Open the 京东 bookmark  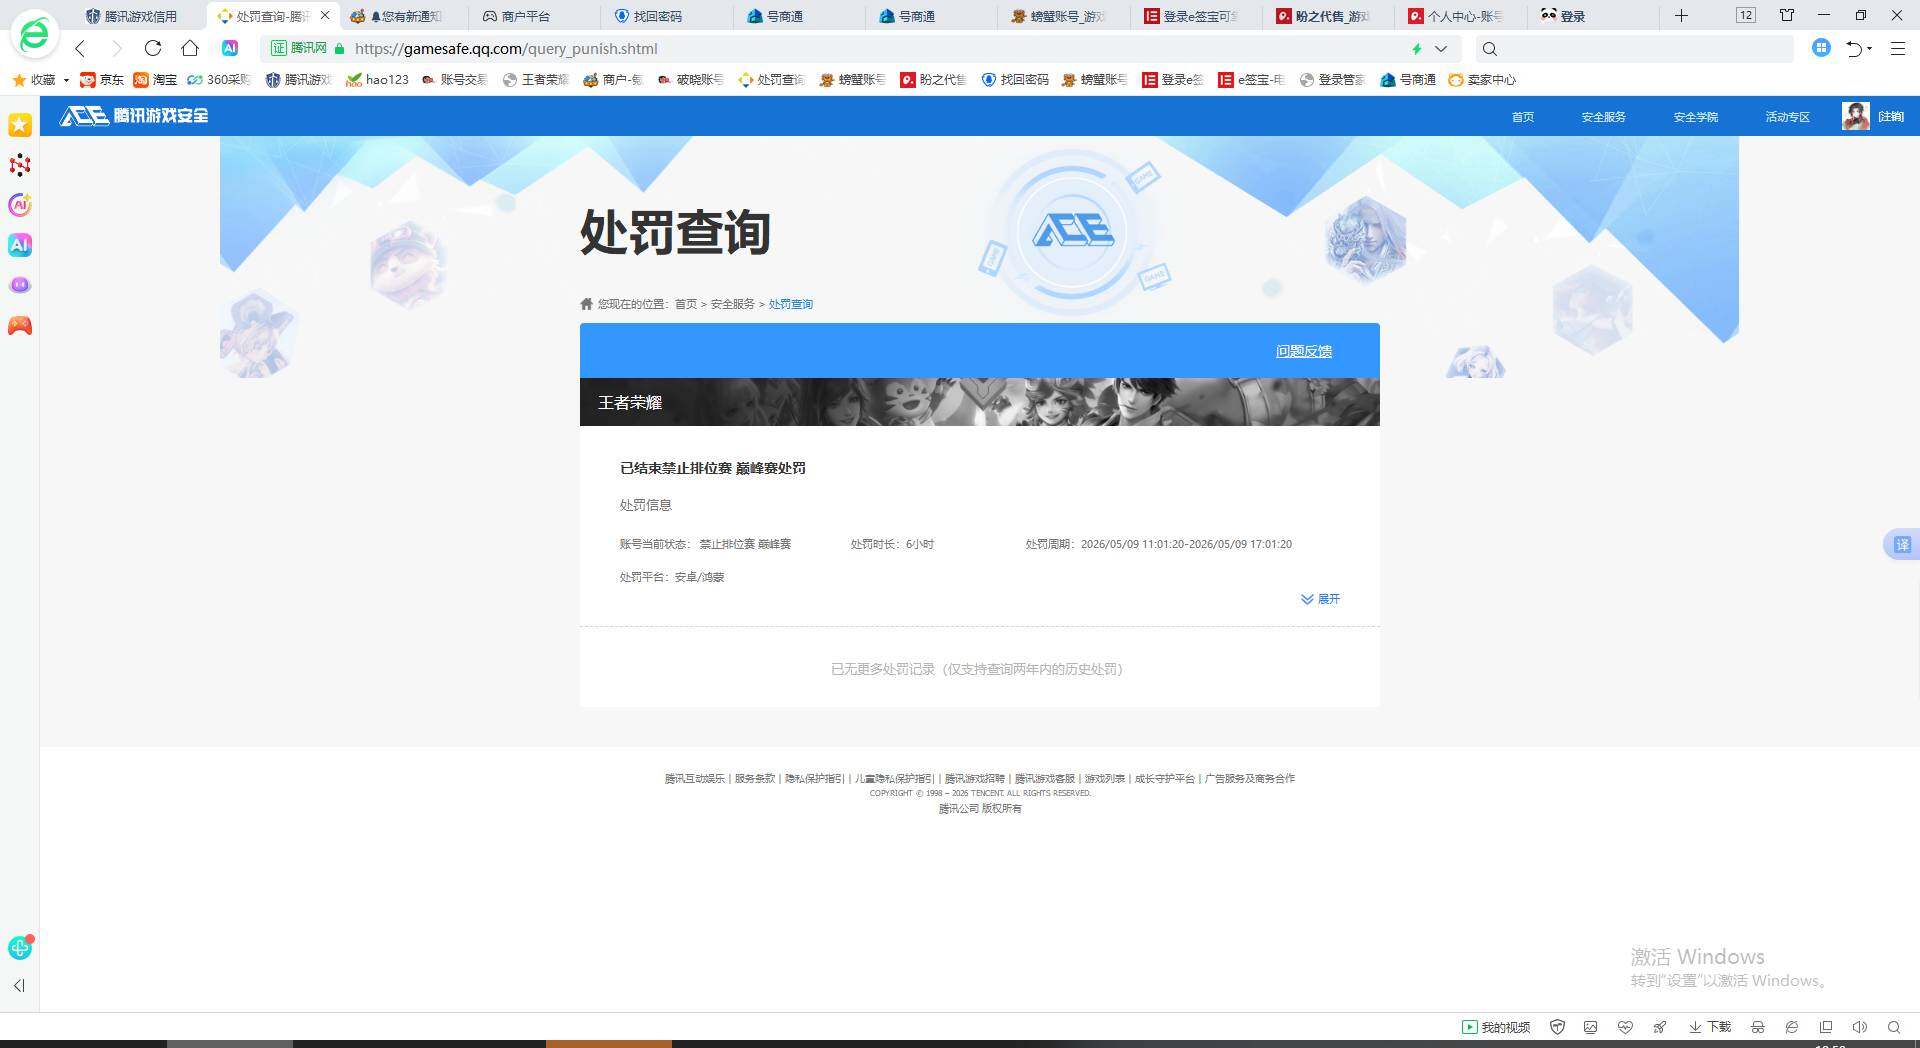102,80
